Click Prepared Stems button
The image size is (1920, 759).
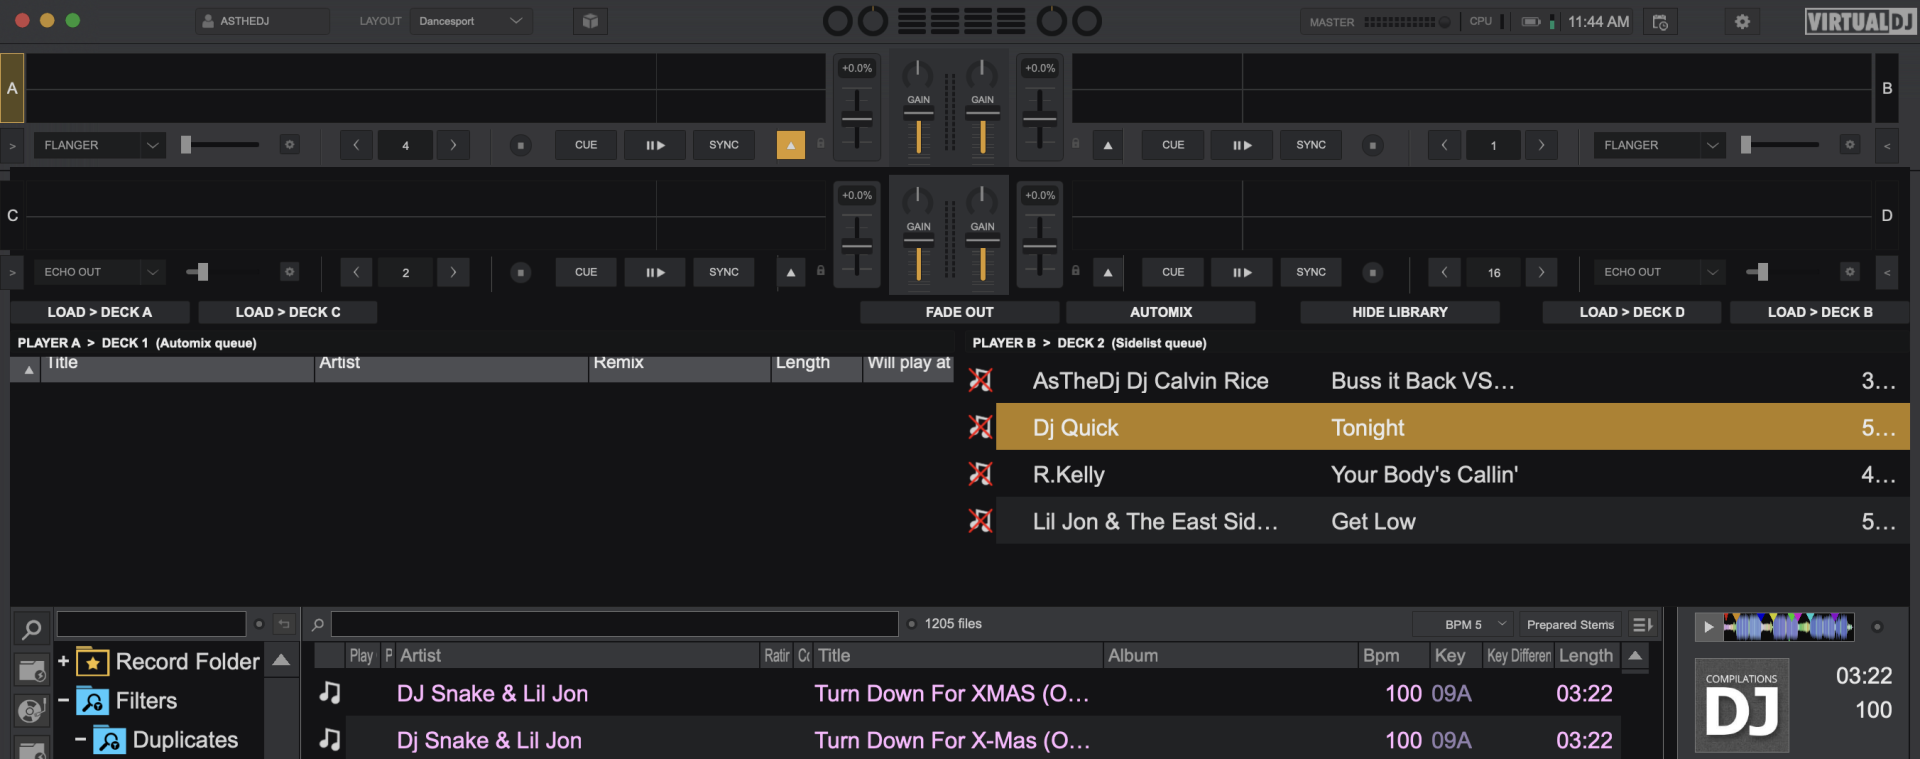pyautogui.click(x=1570, y=624)
